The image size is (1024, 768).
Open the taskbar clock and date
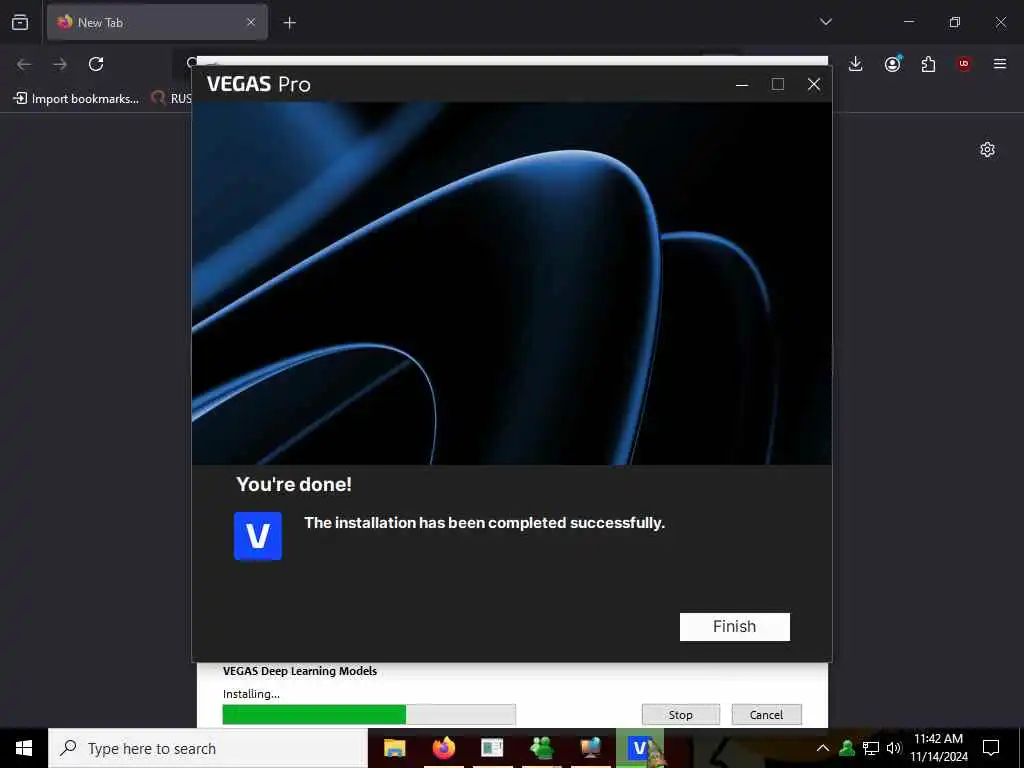tap(938, 748)
